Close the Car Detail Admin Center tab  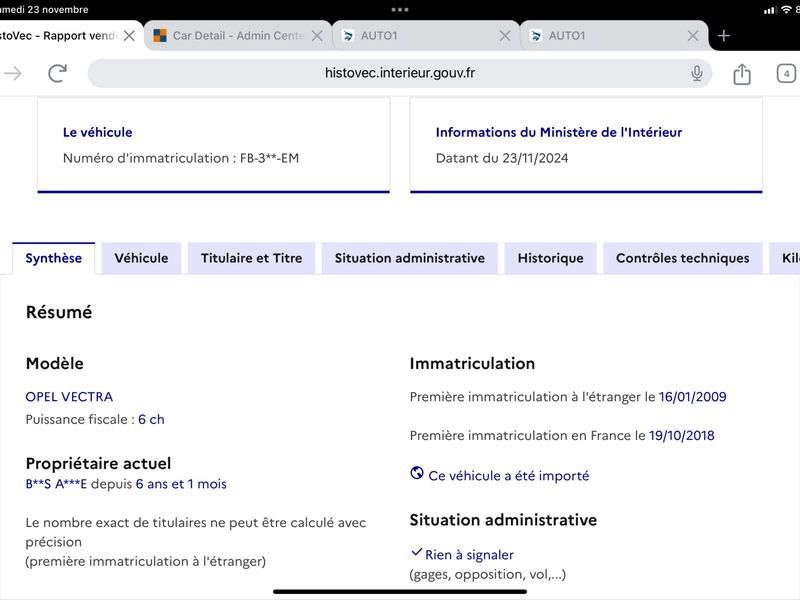tap(317, 36)
